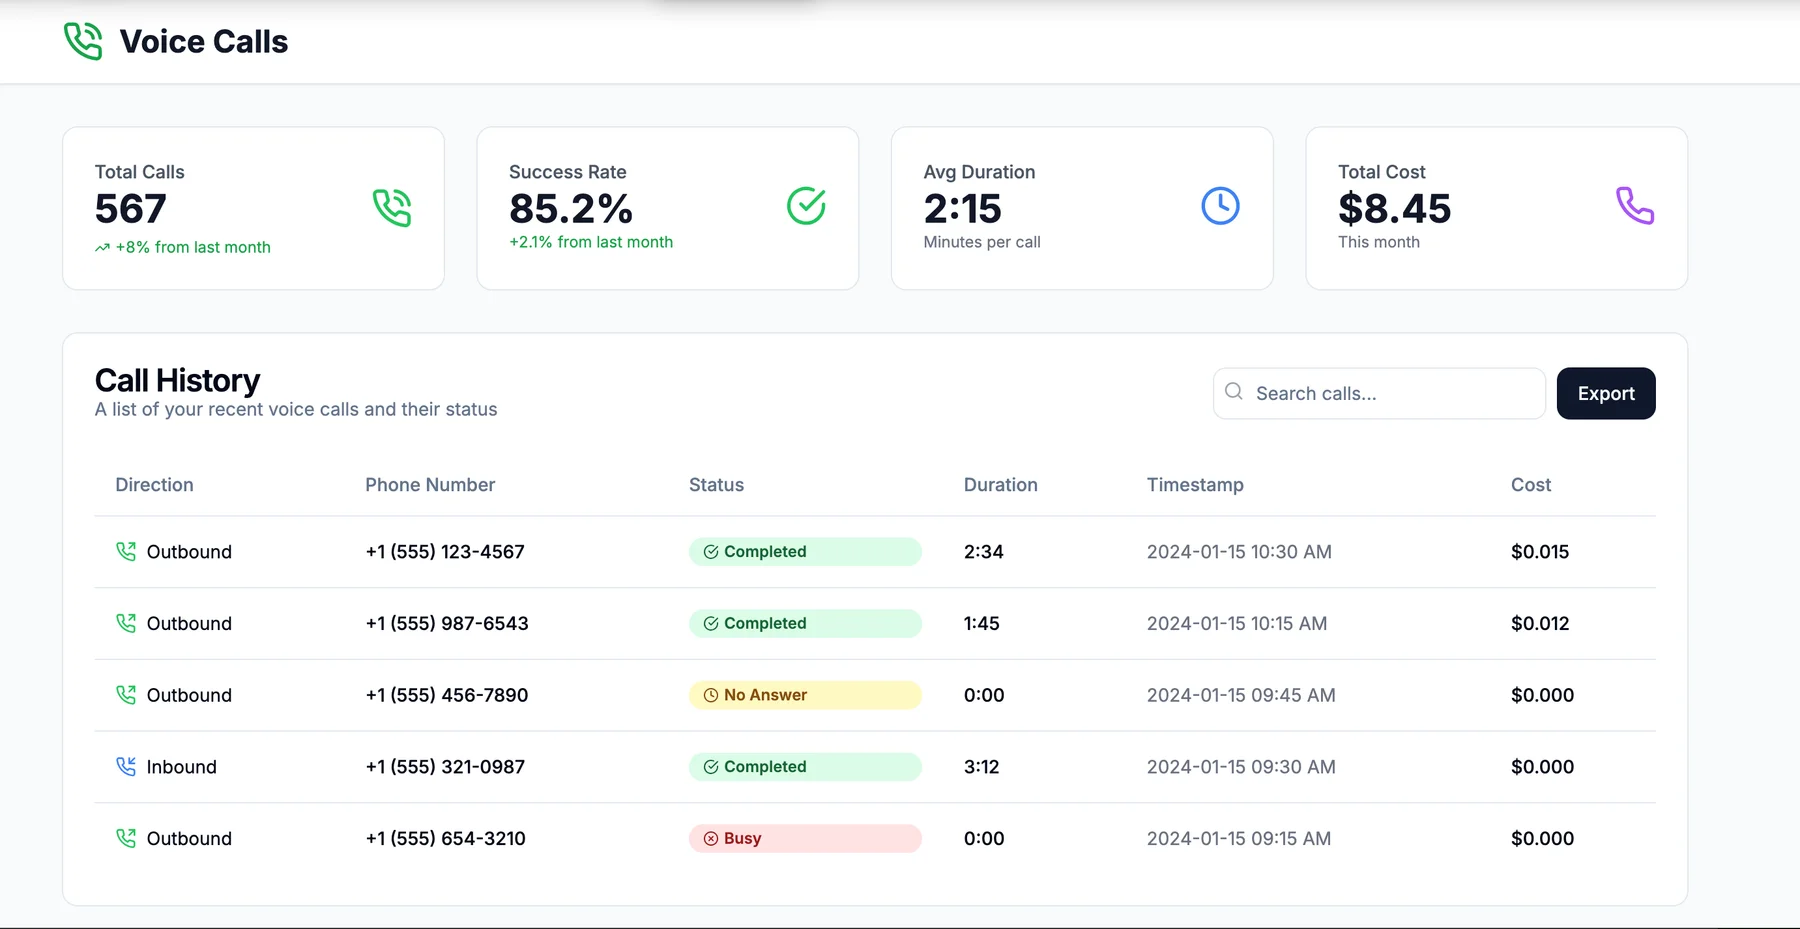Focus the Search calls input field
Viewport: 1800px width, 929px height.
1379,393
